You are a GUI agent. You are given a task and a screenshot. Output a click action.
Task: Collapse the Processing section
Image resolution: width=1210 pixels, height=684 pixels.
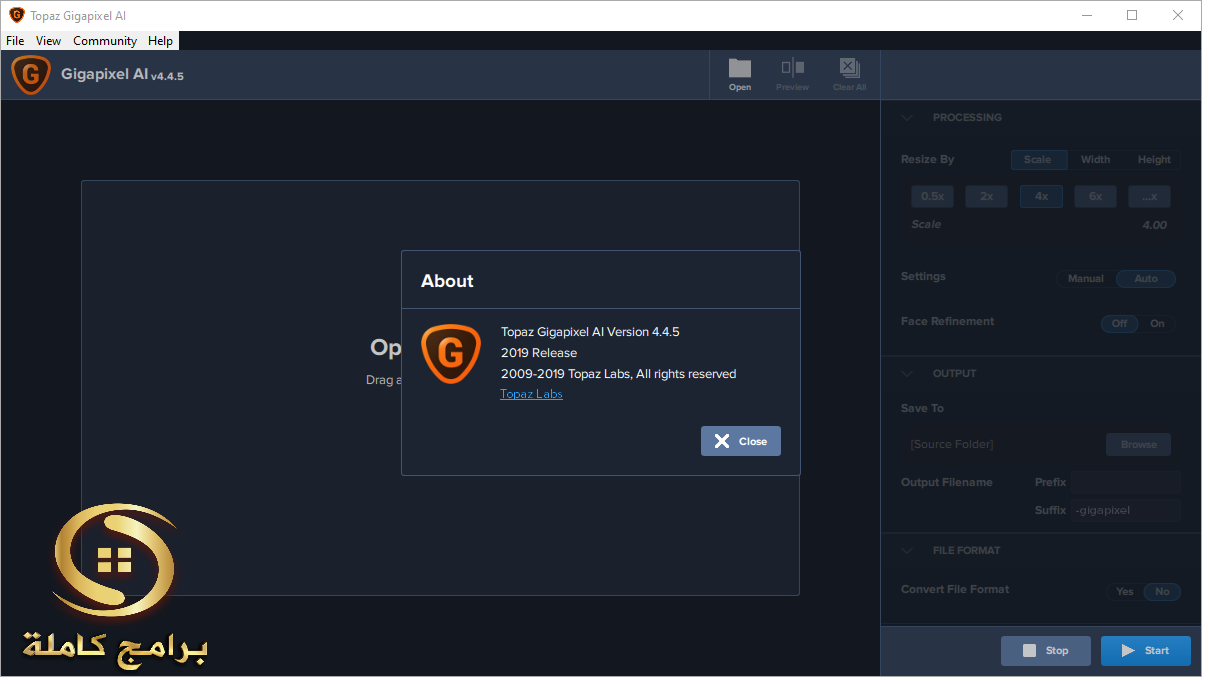coord(907,117)
